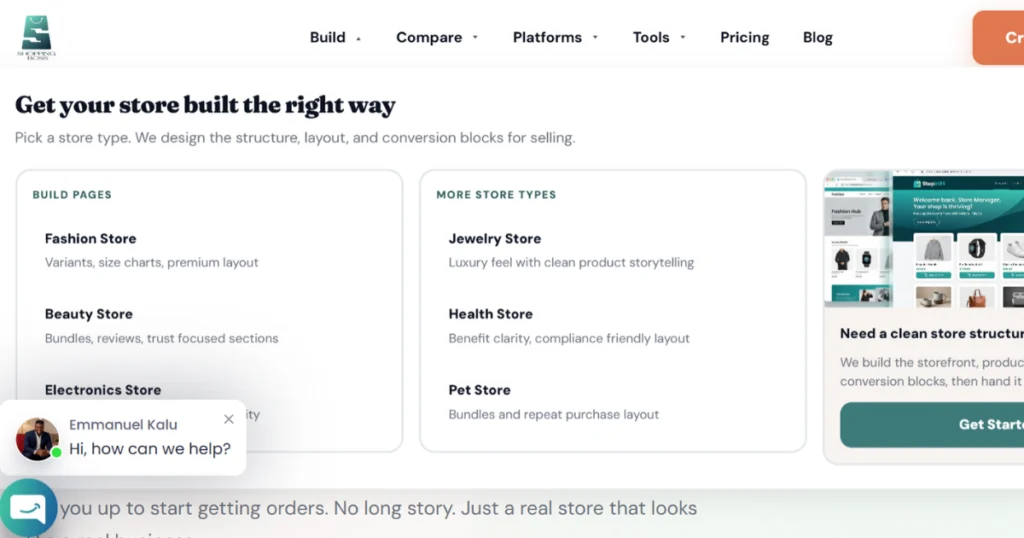Expand the Tools dropdown arrow
This screenshot has height=538, width=1024.
tap(682, 37)
